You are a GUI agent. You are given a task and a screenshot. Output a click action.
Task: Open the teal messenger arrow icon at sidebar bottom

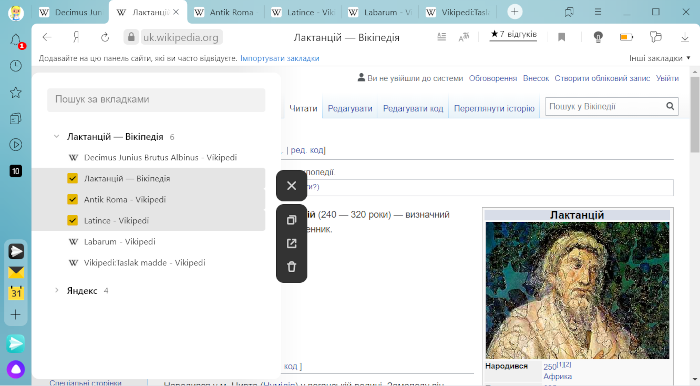(x=16, y=344)
